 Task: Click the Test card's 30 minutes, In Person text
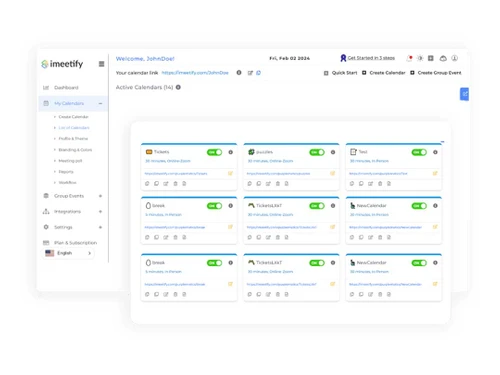coord(369,161)
